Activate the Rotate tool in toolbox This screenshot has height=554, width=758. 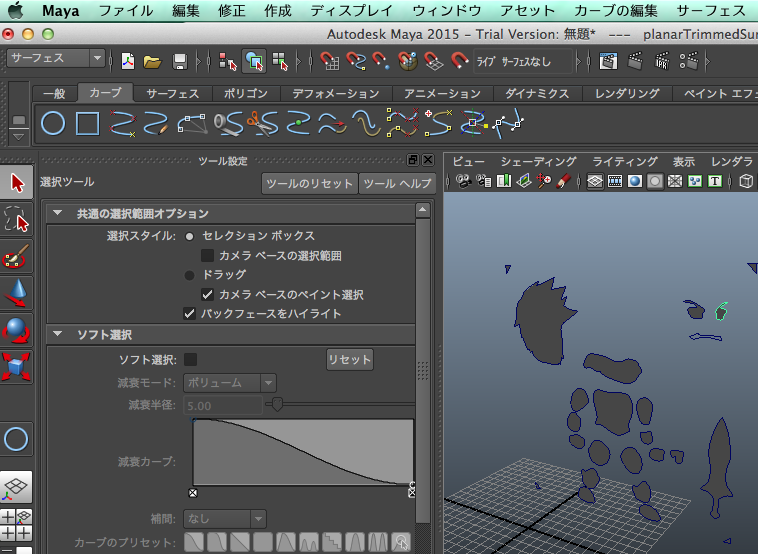pos(16,330)
